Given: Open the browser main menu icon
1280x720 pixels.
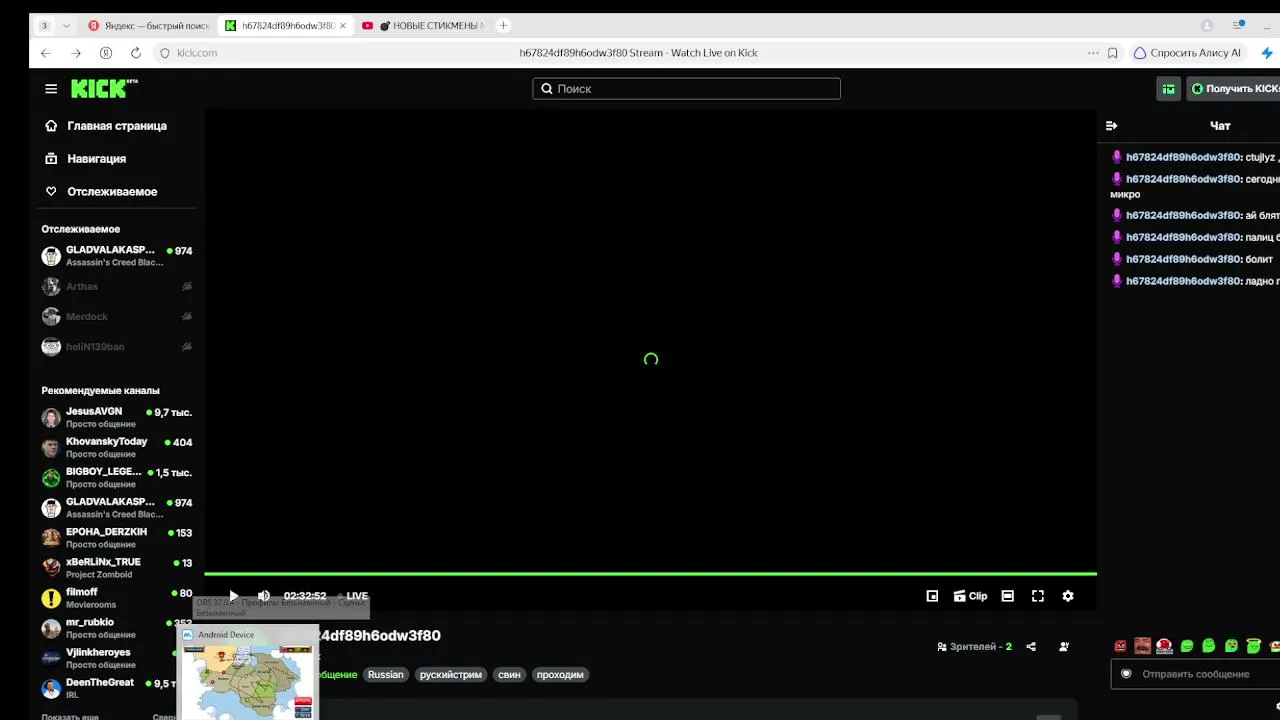Looking at the screenshot, I should 1238,25.
